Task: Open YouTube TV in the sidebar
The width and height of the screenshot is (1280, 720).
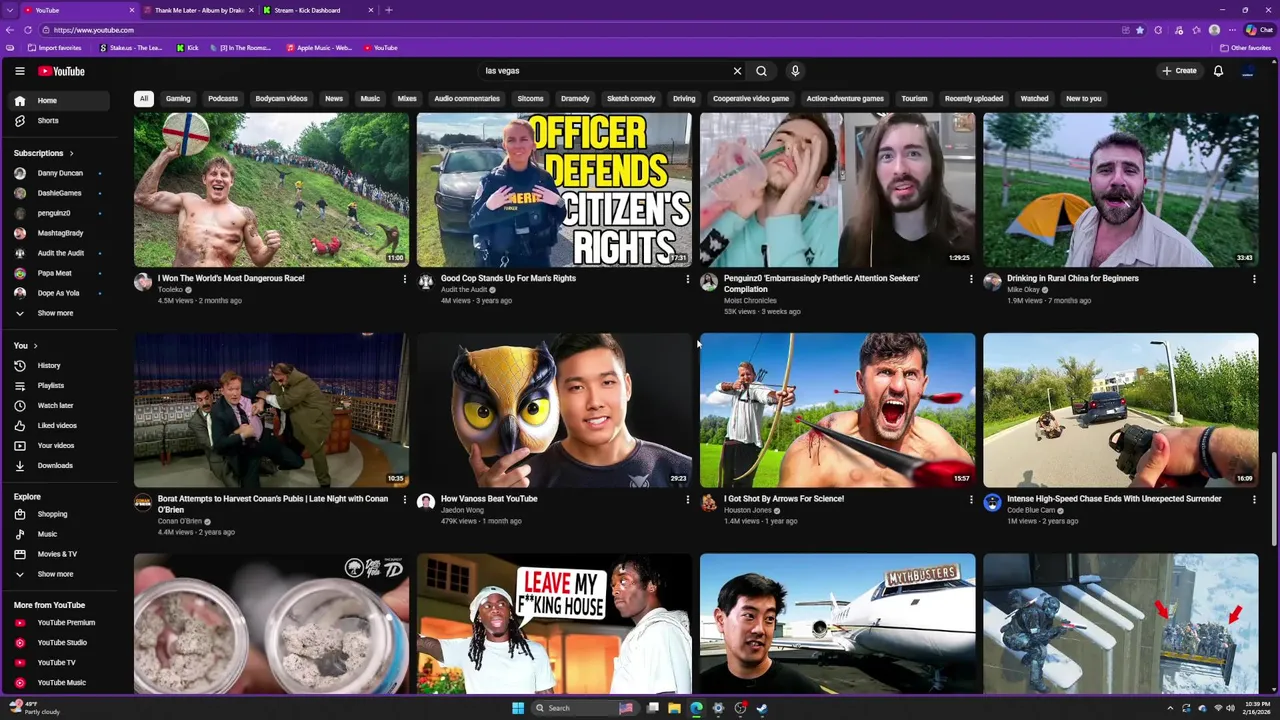Action: 56,663
